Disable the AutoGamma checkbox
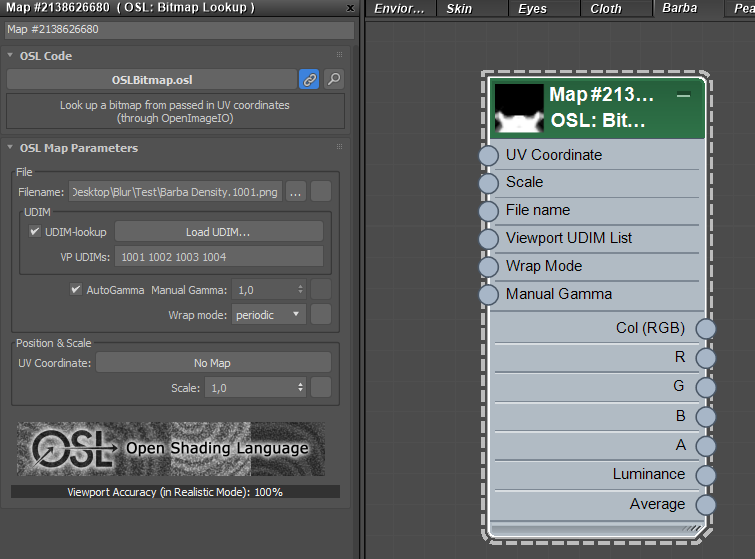This screenshot has width=755, height=559. pos(76,290)
